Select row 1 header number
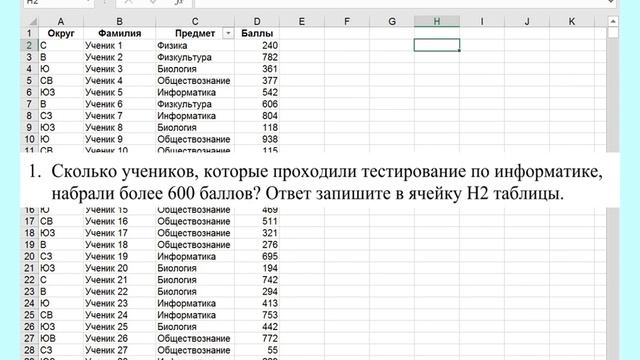Screen dimensions: 640x360 pyautogui.click(x=29, y=33)
